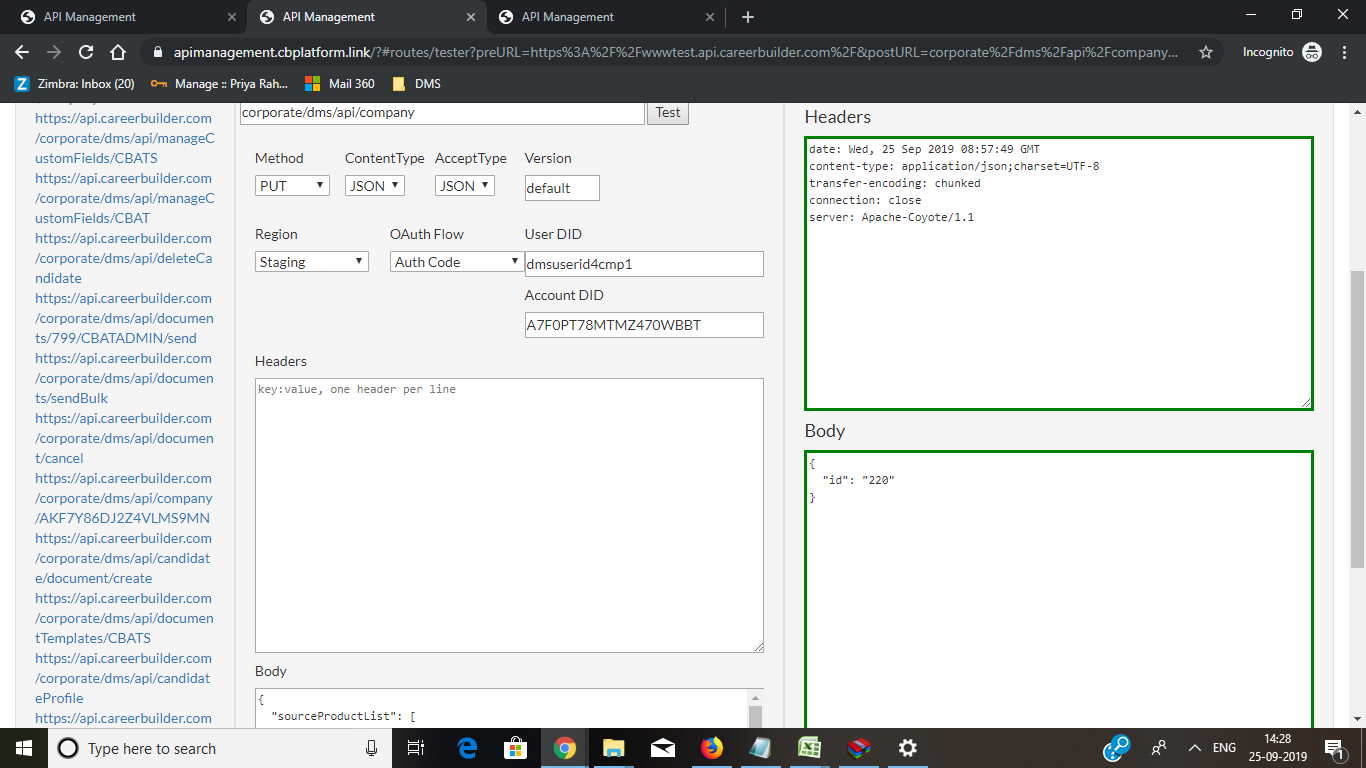Open Microsoft Store from the taskbar
1366x768 pixels.
click(515, 748)
